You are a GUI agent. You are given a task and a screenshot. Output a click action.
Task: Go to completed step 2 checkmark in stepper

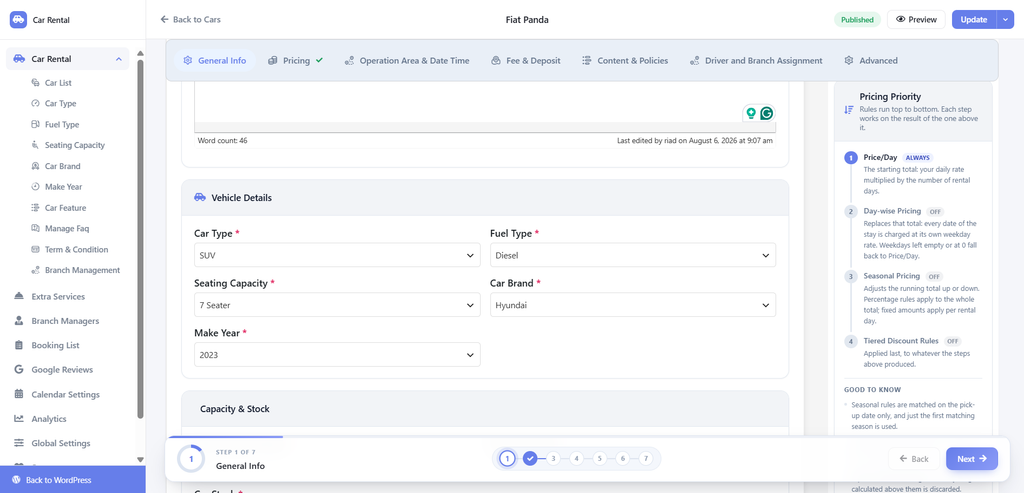click(x=530, y=458)
